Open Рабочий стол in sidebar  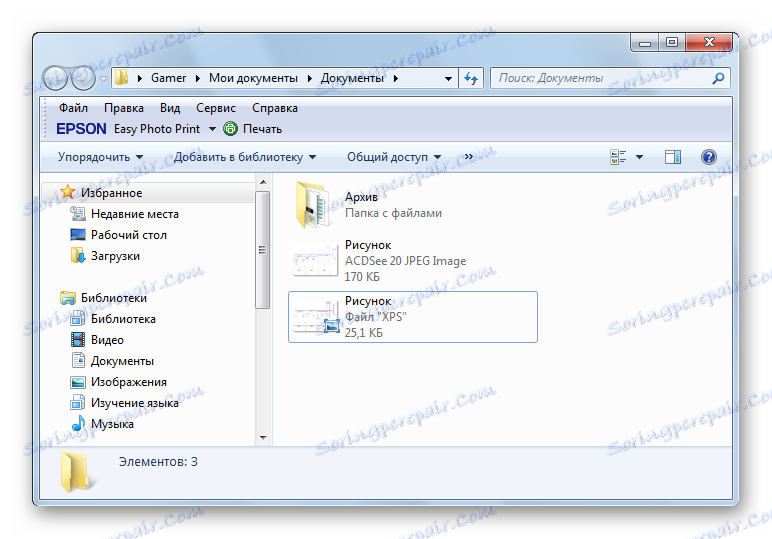point(129,235)
